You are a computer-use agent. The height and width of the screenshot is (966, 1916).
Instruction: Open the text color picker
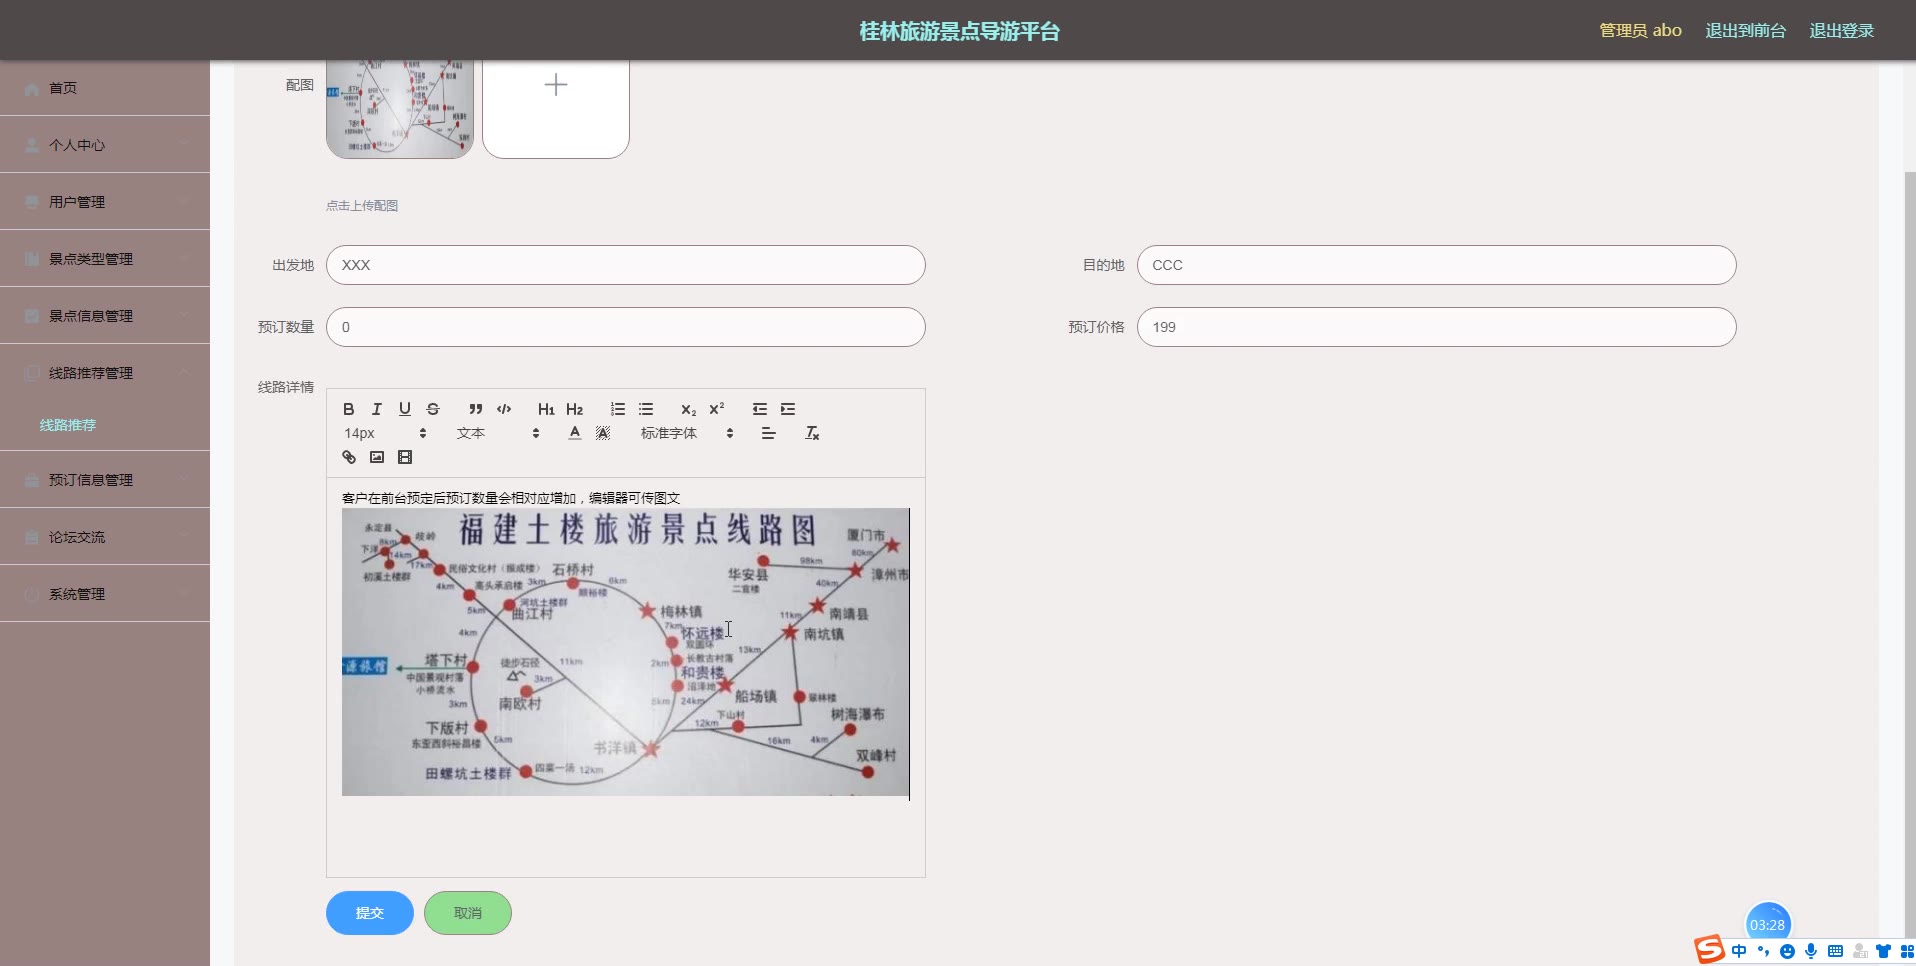[574, 433]
